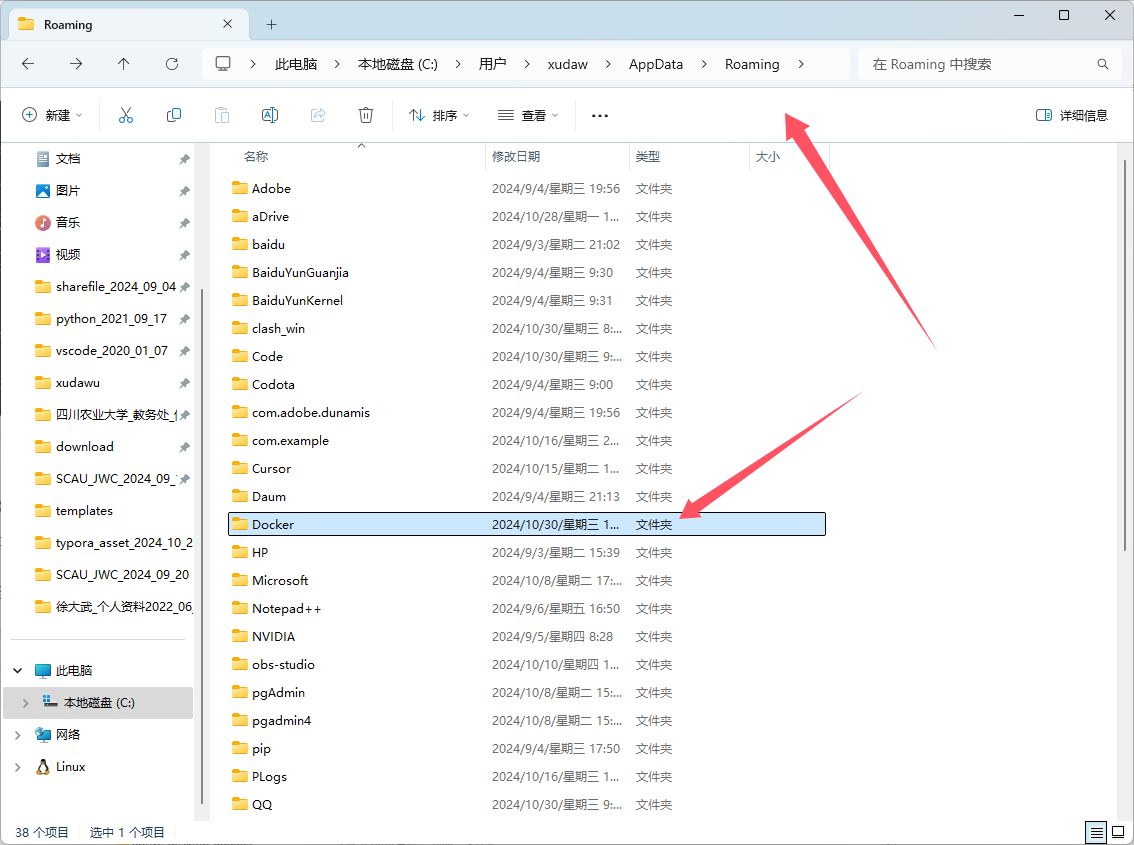
Task: Open the 新建 dropdown menu
Action: coord(52,115)
